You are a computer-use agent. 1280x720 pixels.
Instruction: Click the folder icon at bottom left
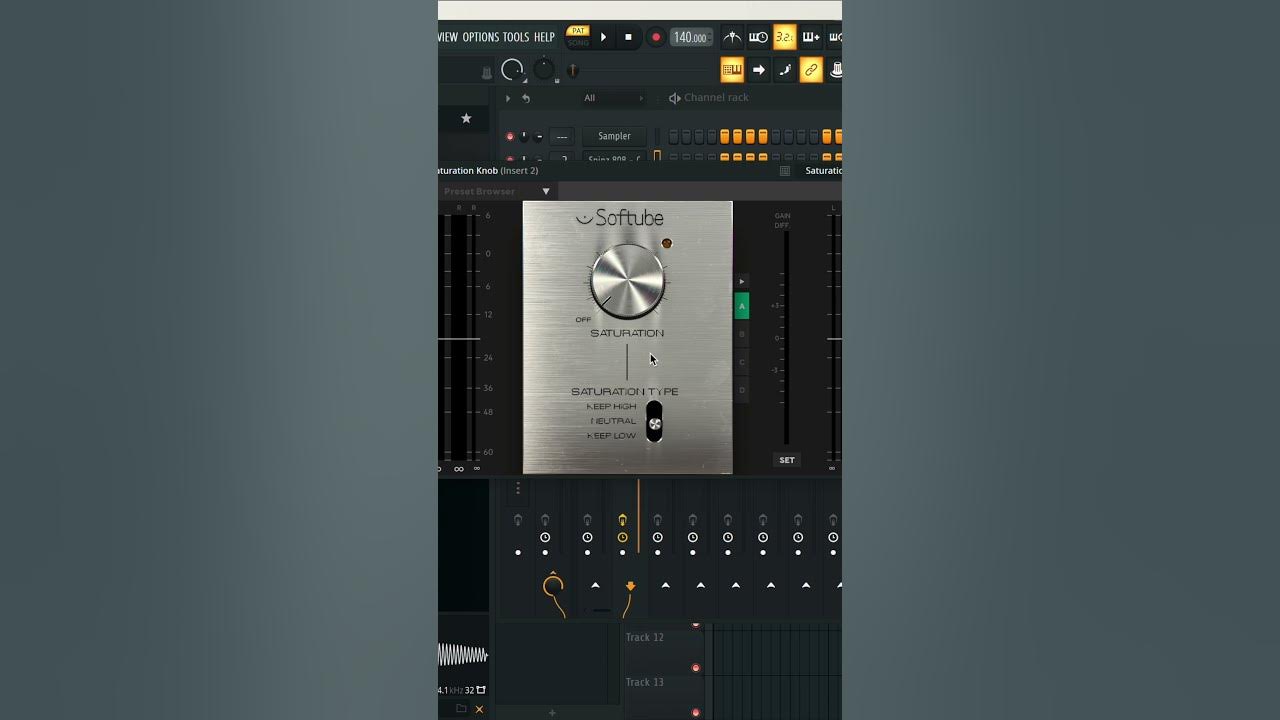(x=461, y=709)
